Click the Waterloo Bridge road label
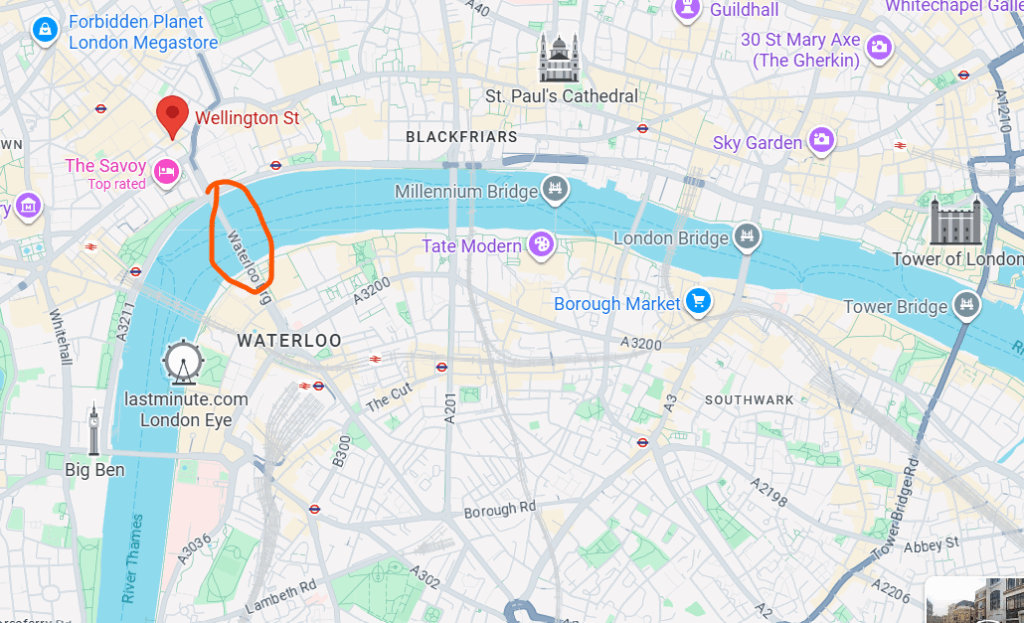Viewport: 1024px width, 623px height. [x=248, y=266]
